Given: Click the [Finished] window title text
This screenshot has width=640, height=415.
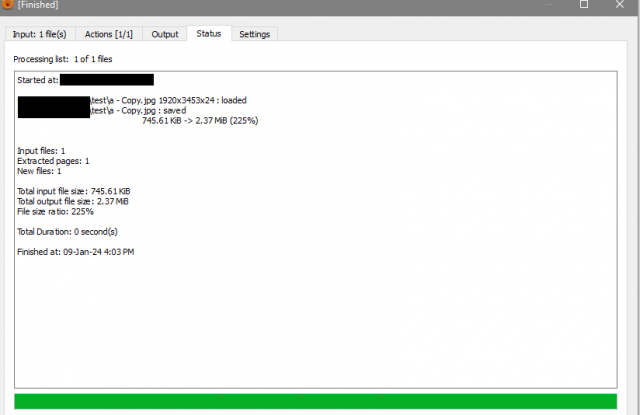Looking at the screenshot, I should point(38,5).
